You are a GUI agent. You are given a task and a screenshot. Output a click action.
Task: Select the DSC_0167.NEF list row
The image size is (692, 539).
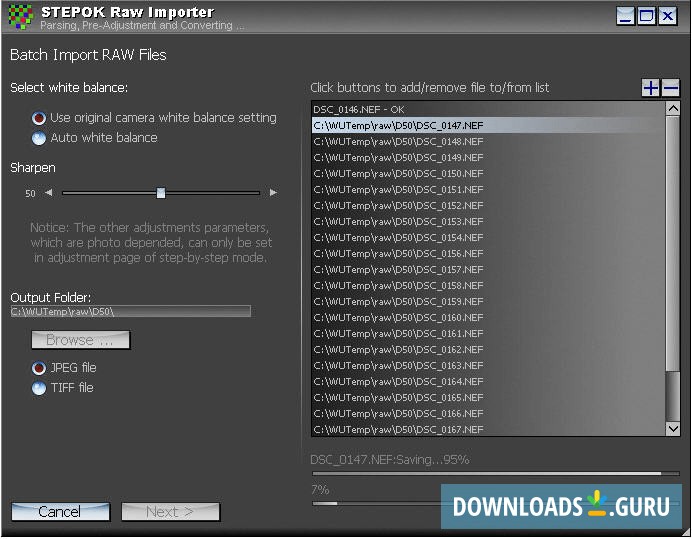coord(489,429)
